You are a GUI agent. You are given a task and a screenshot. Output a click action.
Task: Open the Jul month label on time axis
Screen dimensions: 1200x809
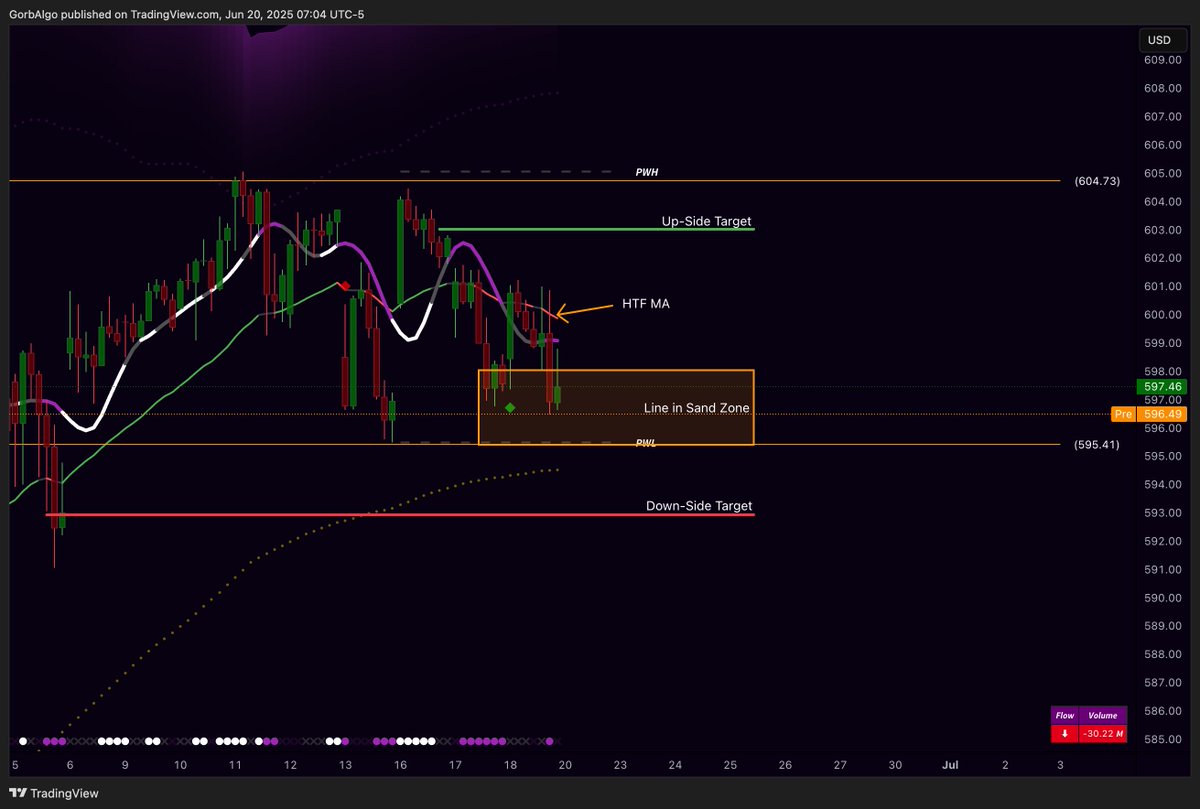(950, 765)
